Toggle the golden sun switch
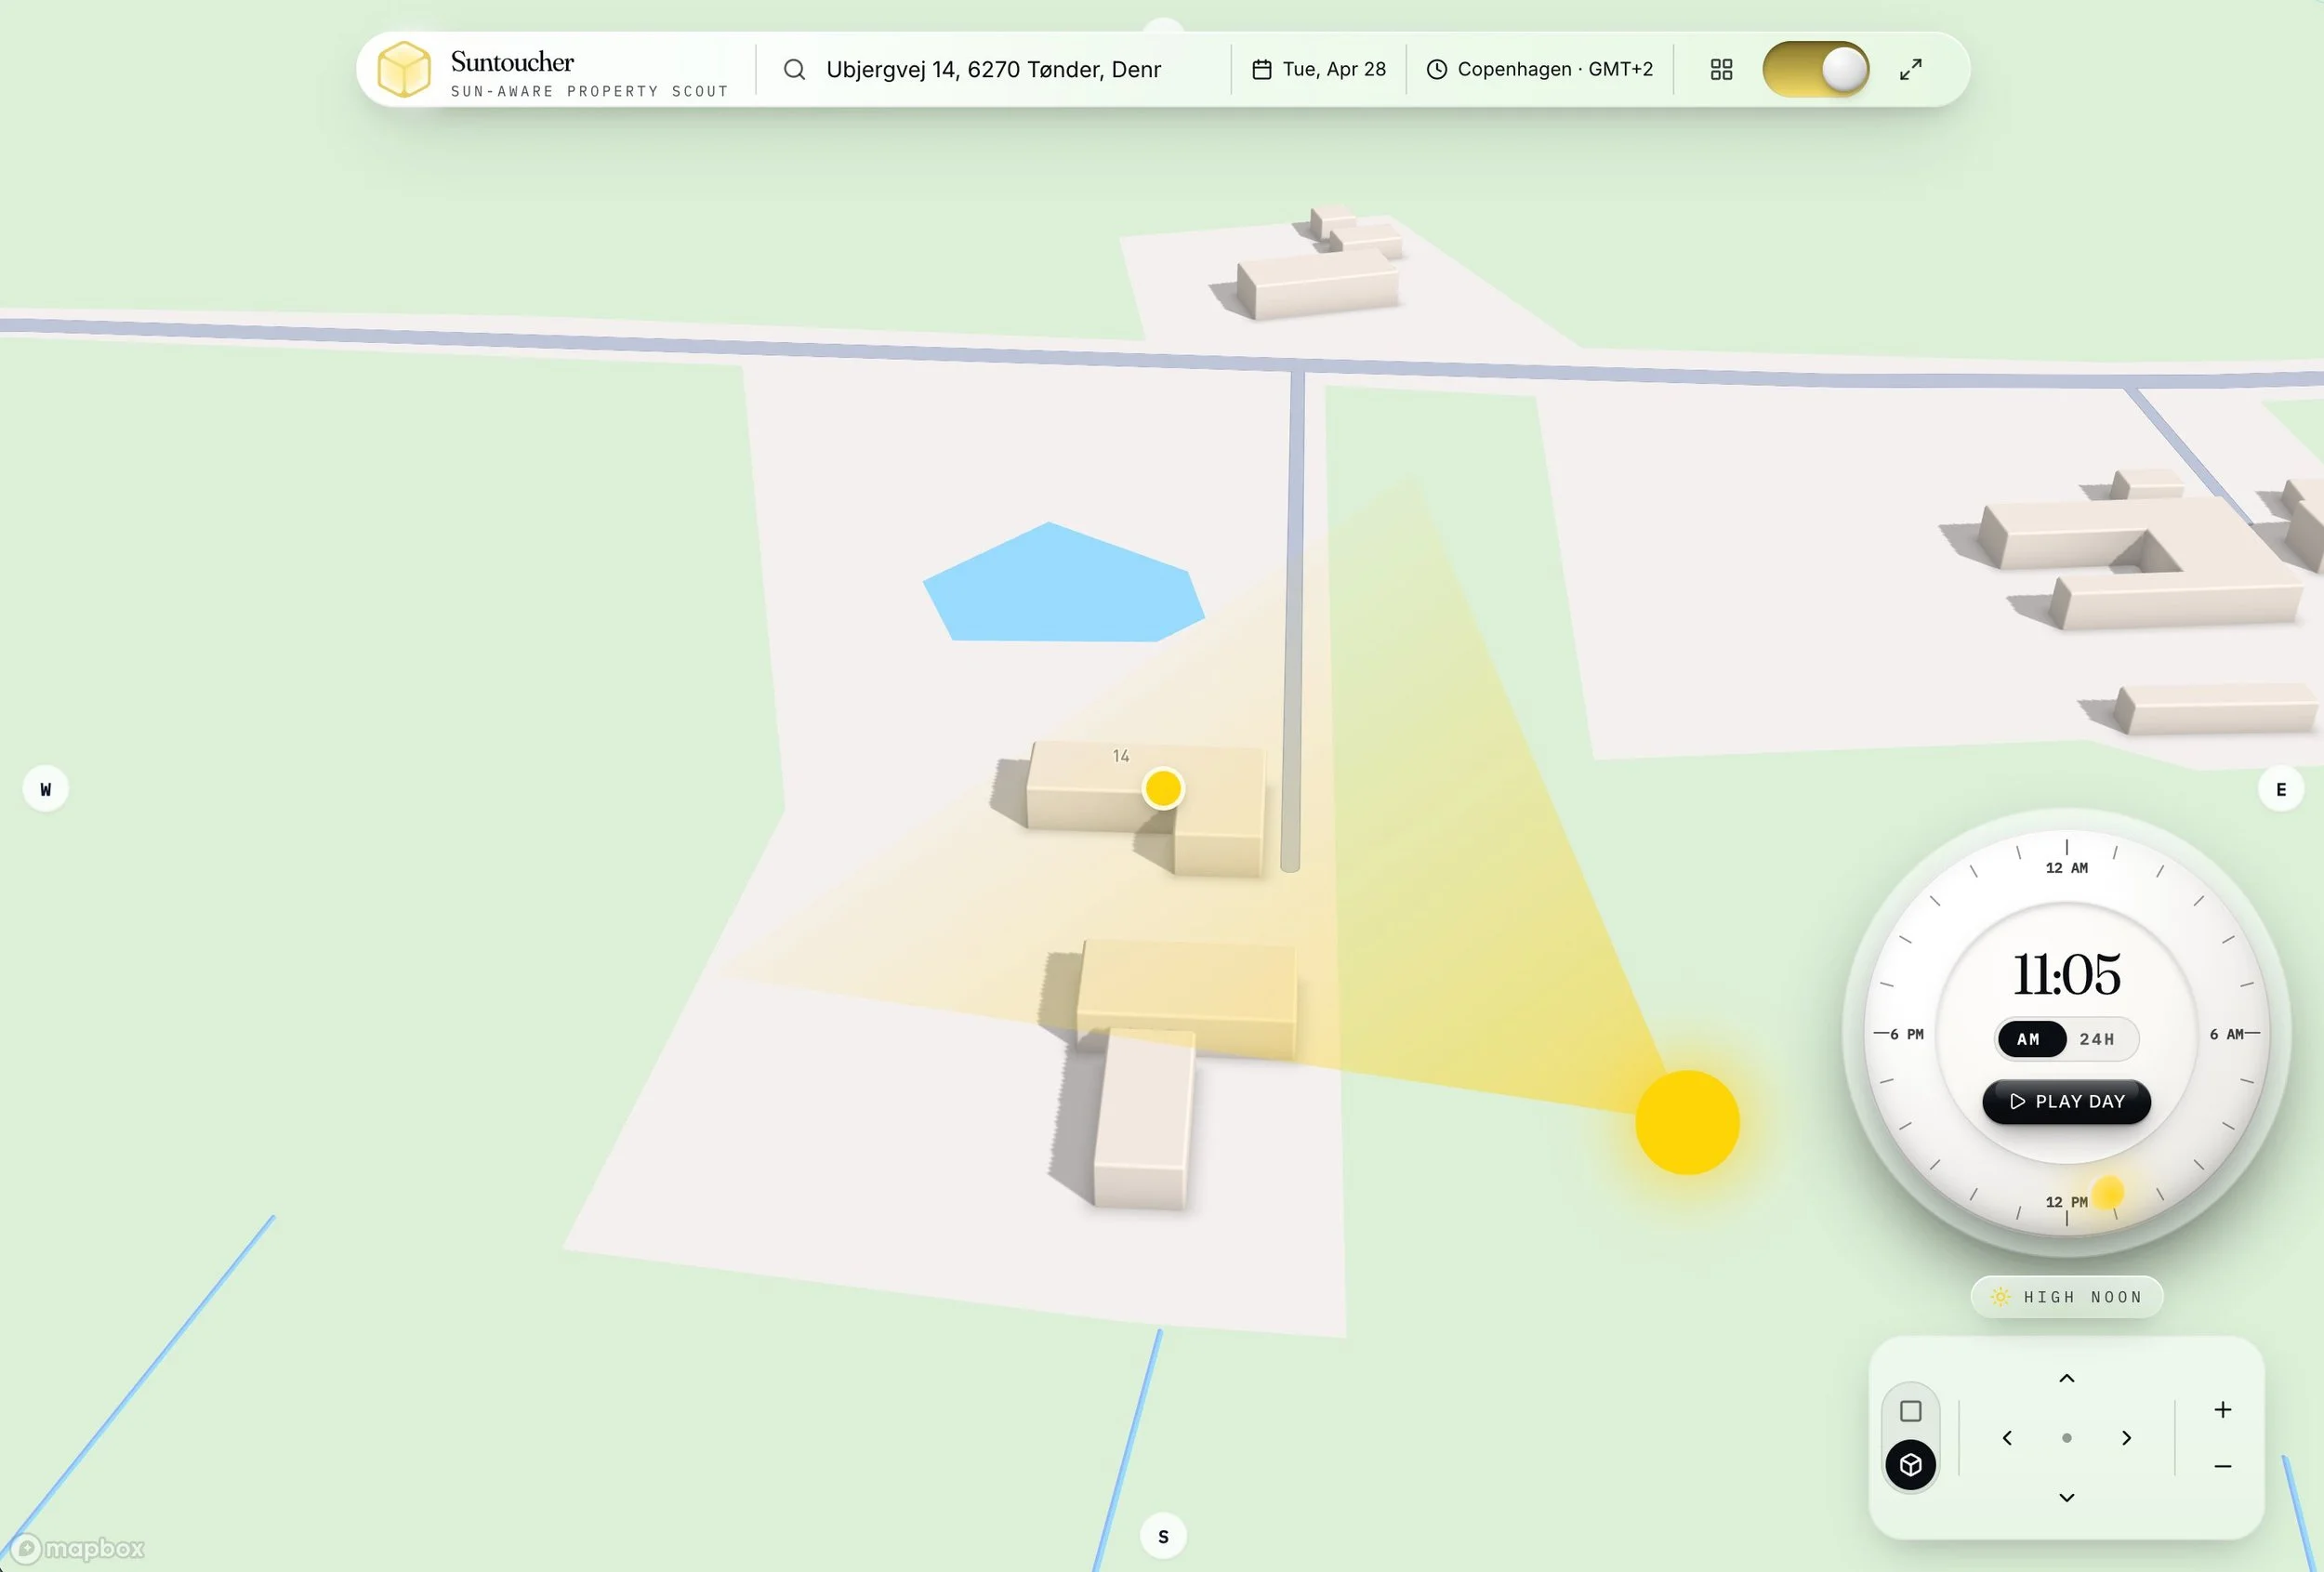Screen dimensions: 2324x1572 pos(1815,69)
